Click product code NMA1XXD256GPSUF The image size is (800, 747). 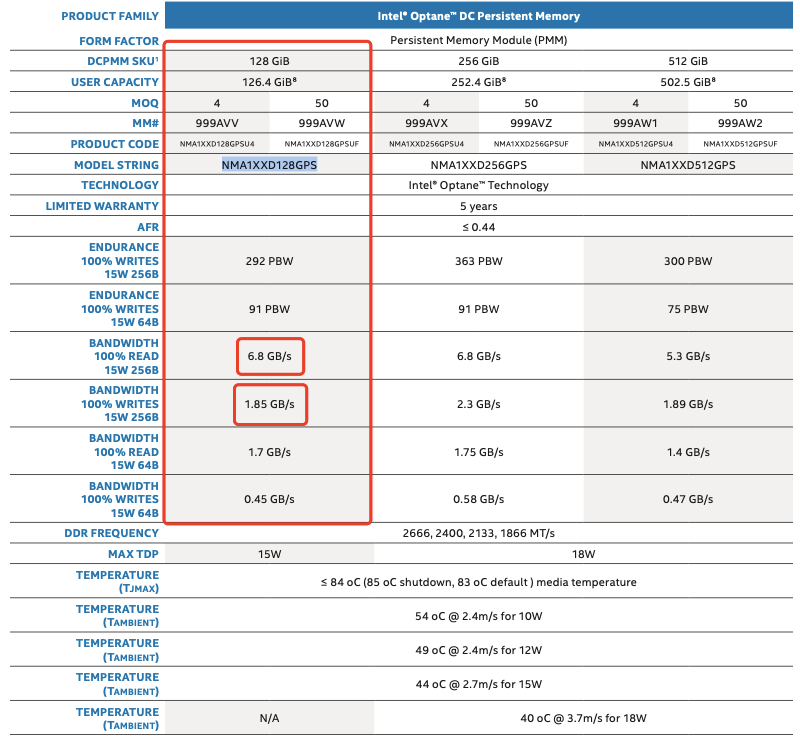531,144
